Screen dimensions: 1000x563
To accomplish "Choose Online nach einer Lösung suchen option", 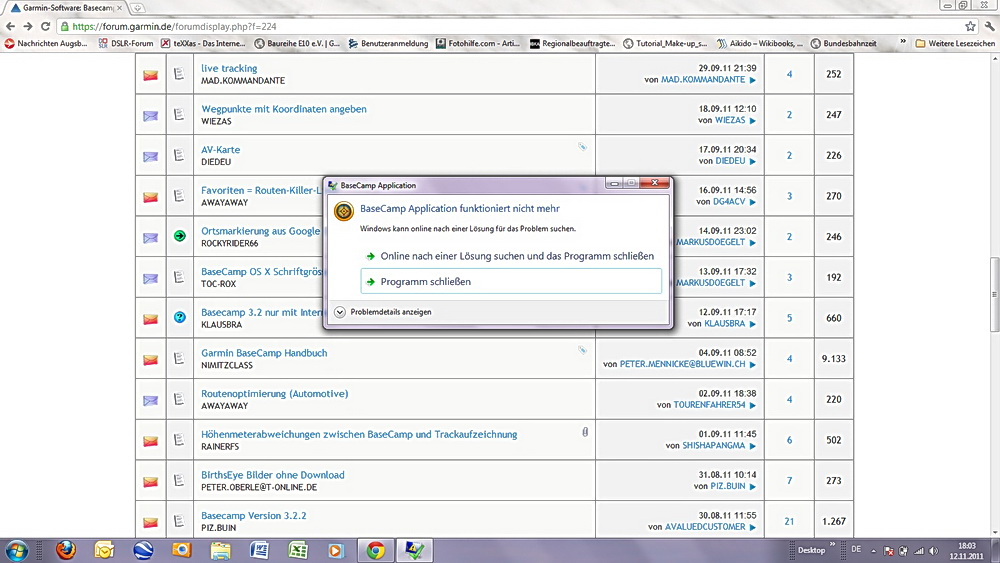I will click(x=511, y=256).
